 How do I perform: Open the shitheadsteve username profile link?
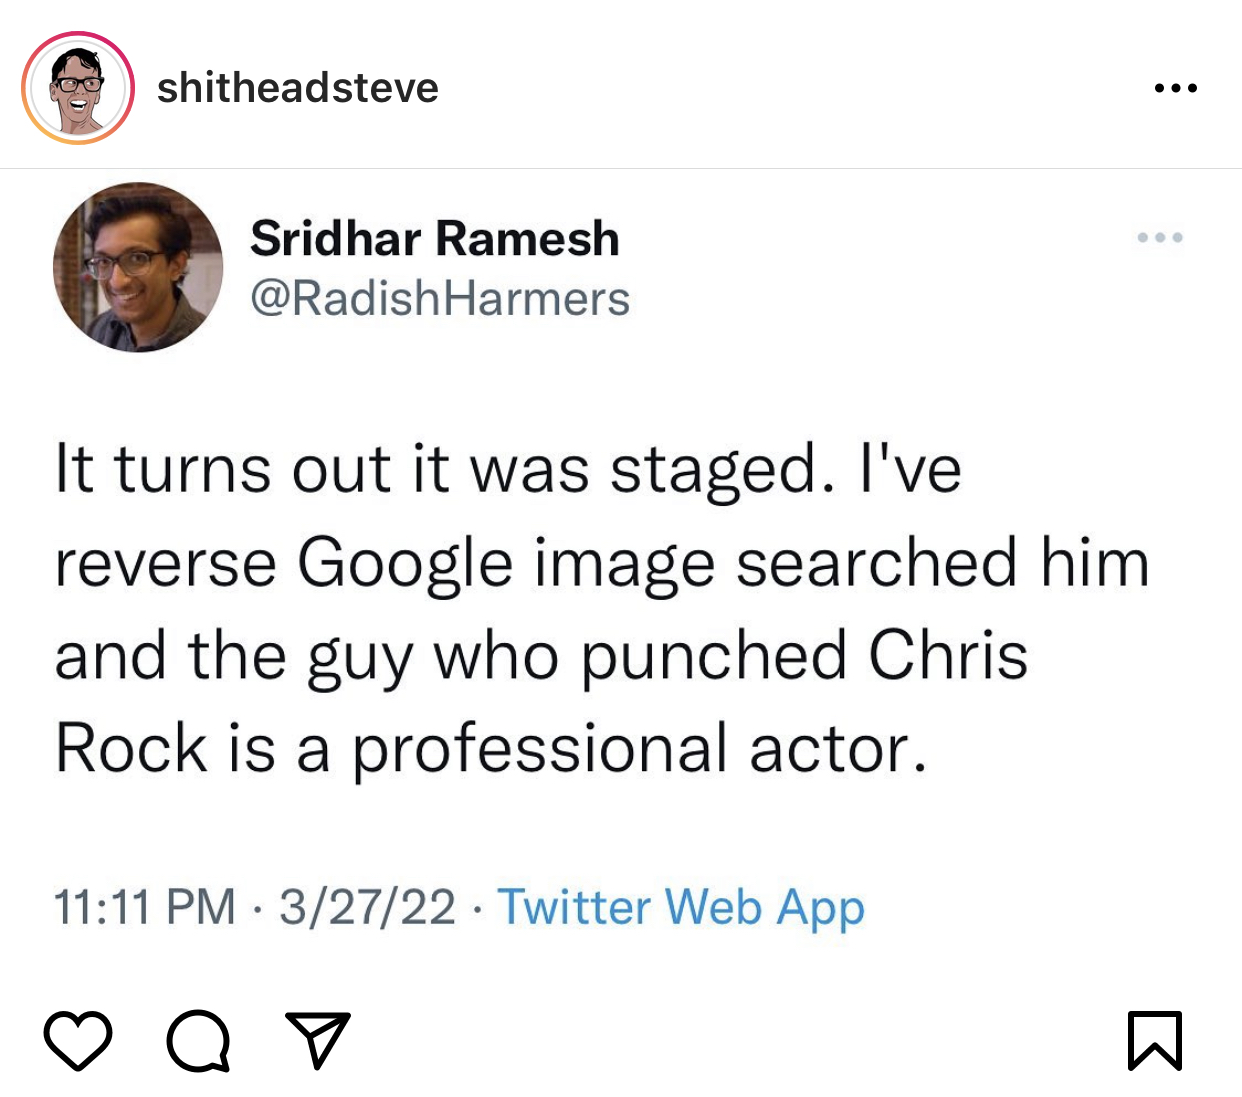(x=297, y=88)
